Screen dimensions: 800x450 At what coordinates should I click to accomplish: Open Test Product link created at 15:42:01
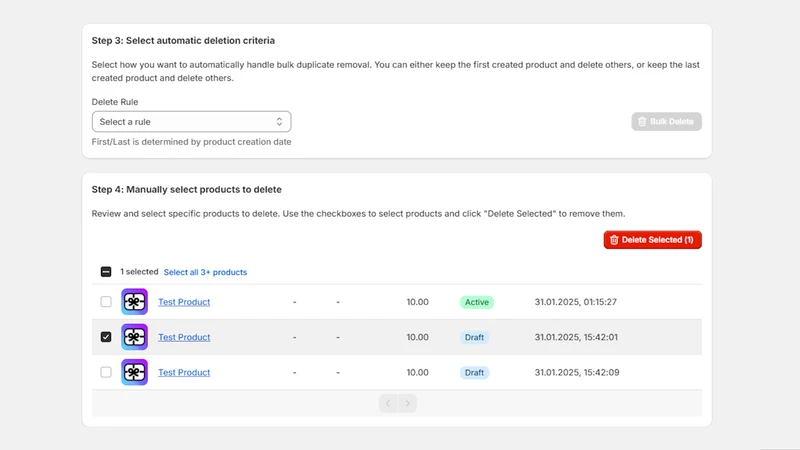tap(184, 337)
